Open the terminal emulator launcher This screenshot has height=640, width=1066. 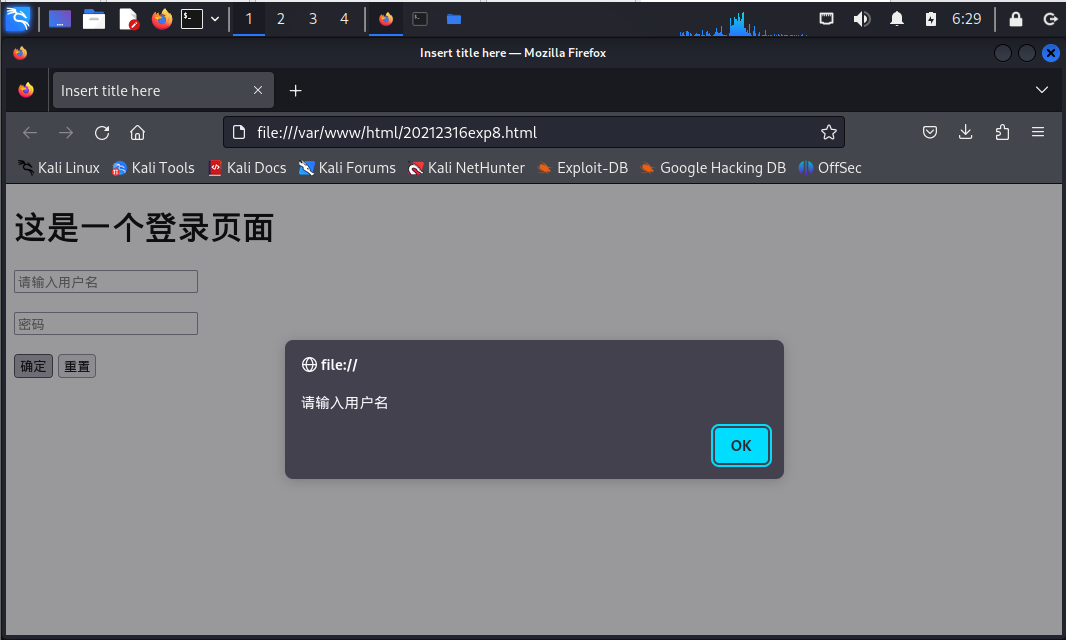(192, 19)
